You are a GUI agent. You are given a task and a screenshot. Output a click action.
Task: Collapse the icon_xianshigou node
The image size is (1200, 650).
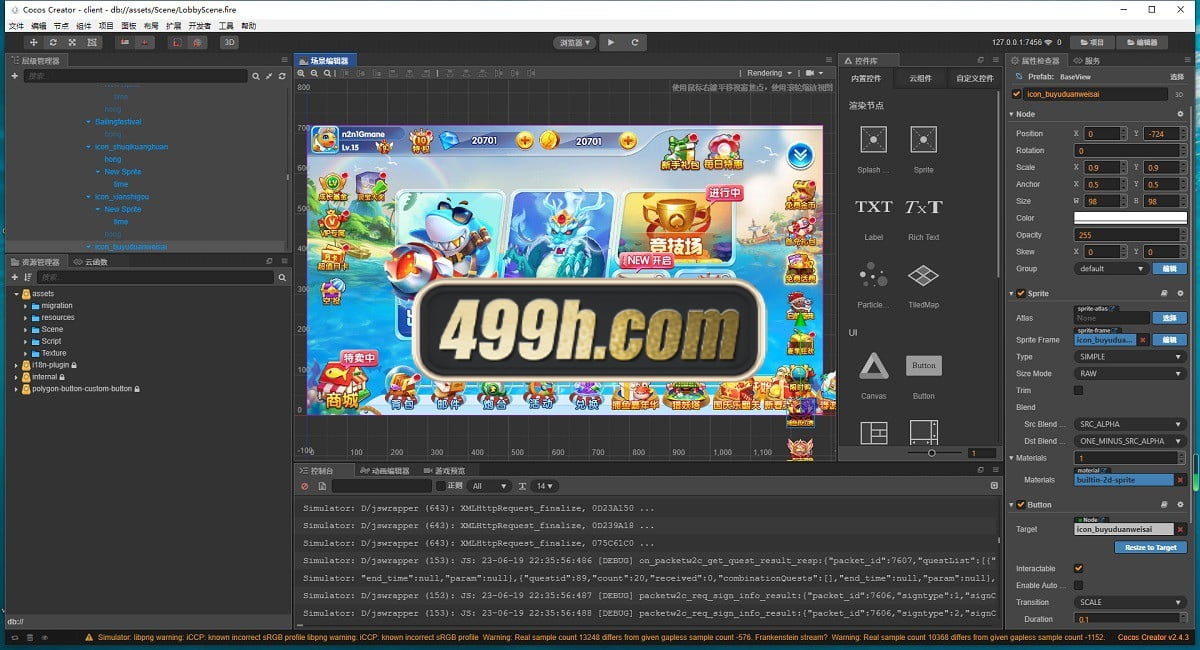click(89, 197)
